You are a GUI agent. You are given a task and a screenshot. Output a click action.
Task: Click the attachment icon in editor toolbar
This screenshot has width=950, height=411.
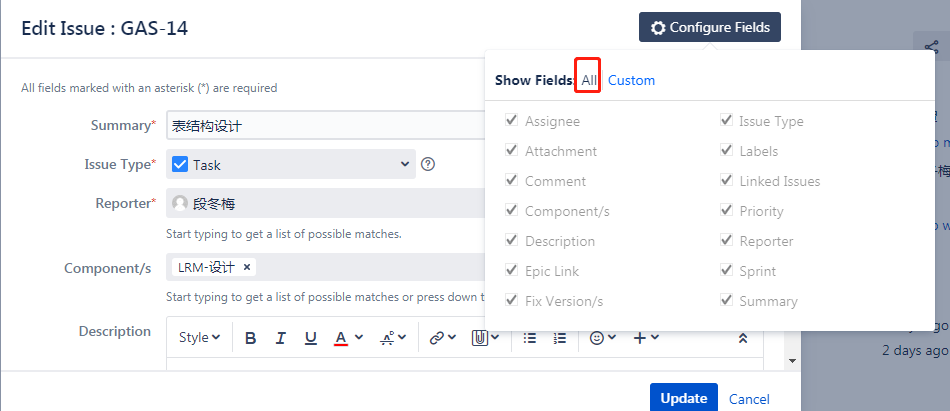click(x=485, y=338)
